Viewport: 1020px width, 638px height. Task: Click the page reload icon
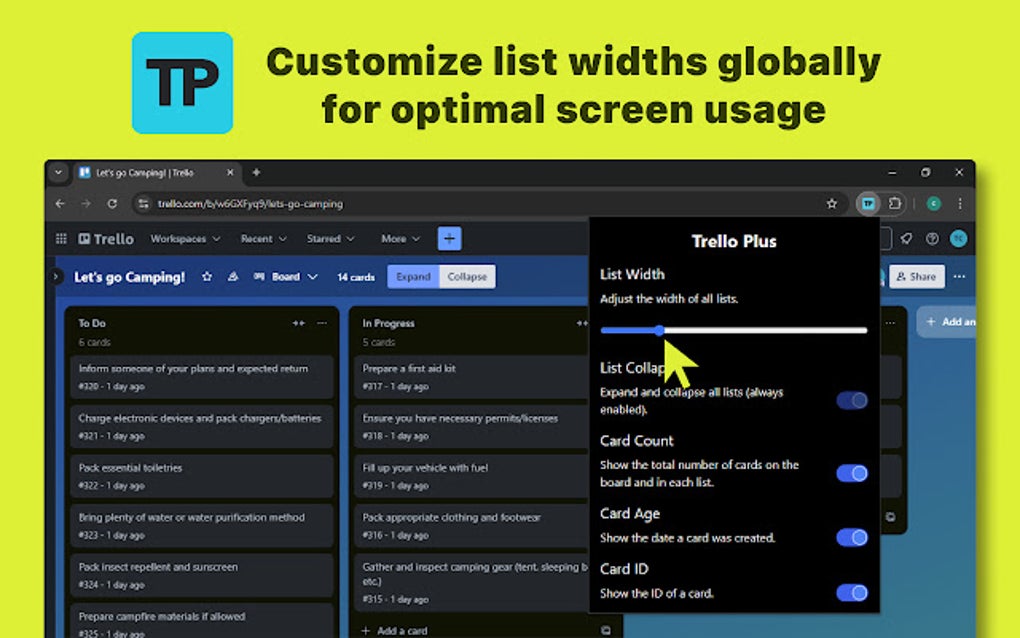click(112, 203)
